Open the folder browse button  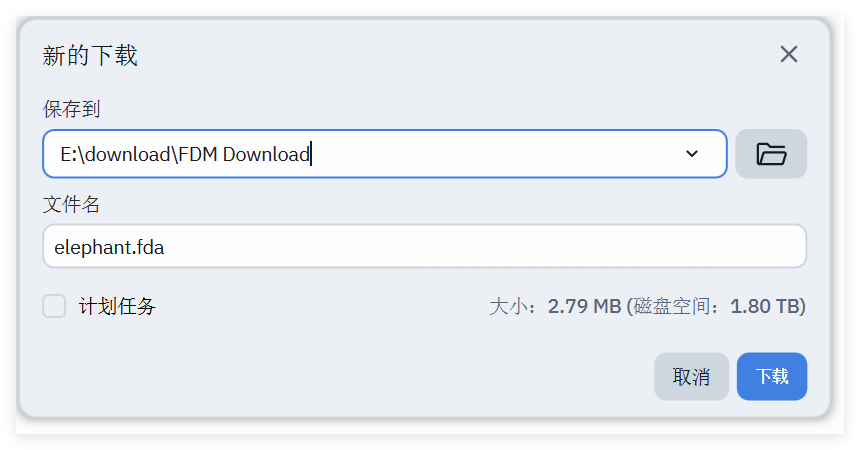(771, 154)
